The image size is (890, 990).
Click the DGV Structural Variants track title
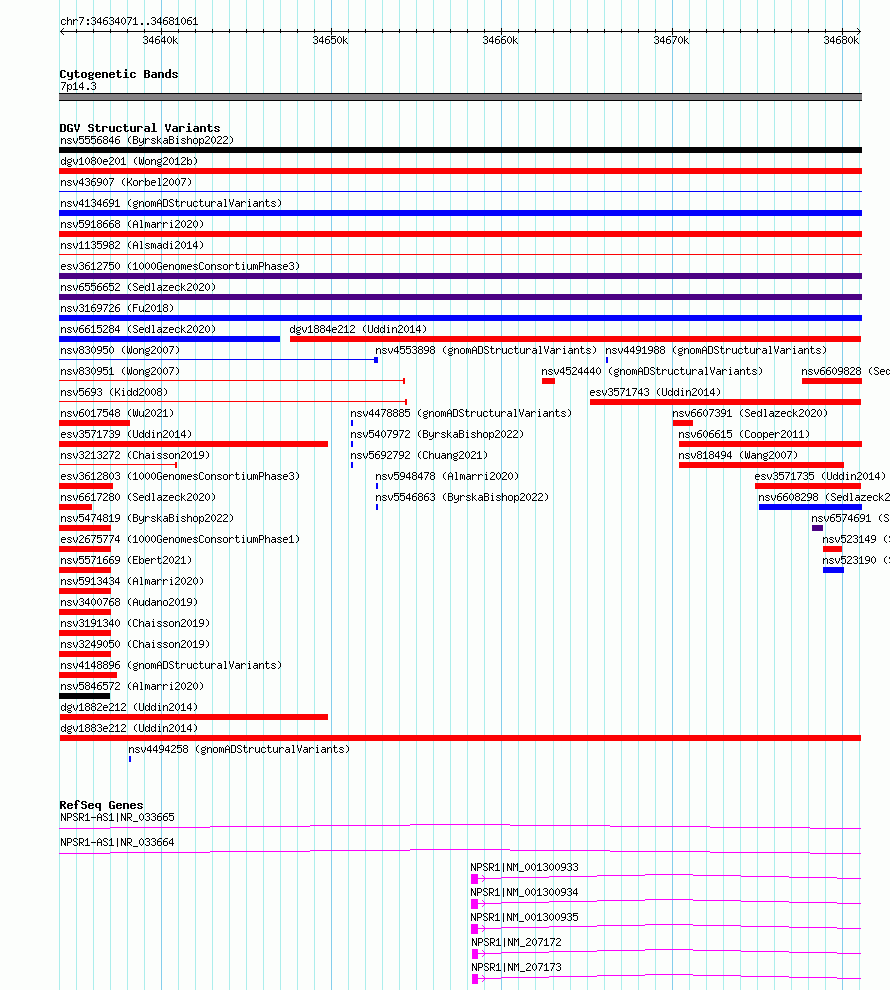click(139, 128)
